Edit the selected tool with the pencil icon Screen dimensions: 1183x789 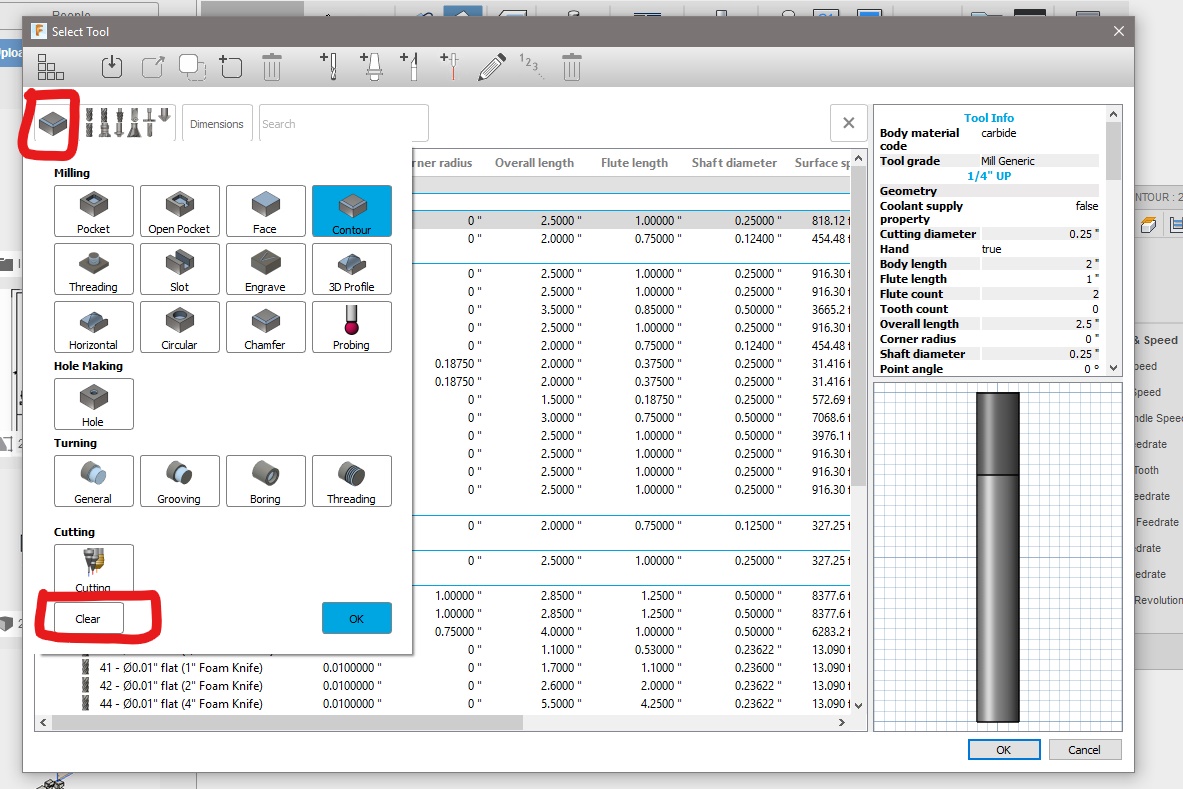coord(491,67)
